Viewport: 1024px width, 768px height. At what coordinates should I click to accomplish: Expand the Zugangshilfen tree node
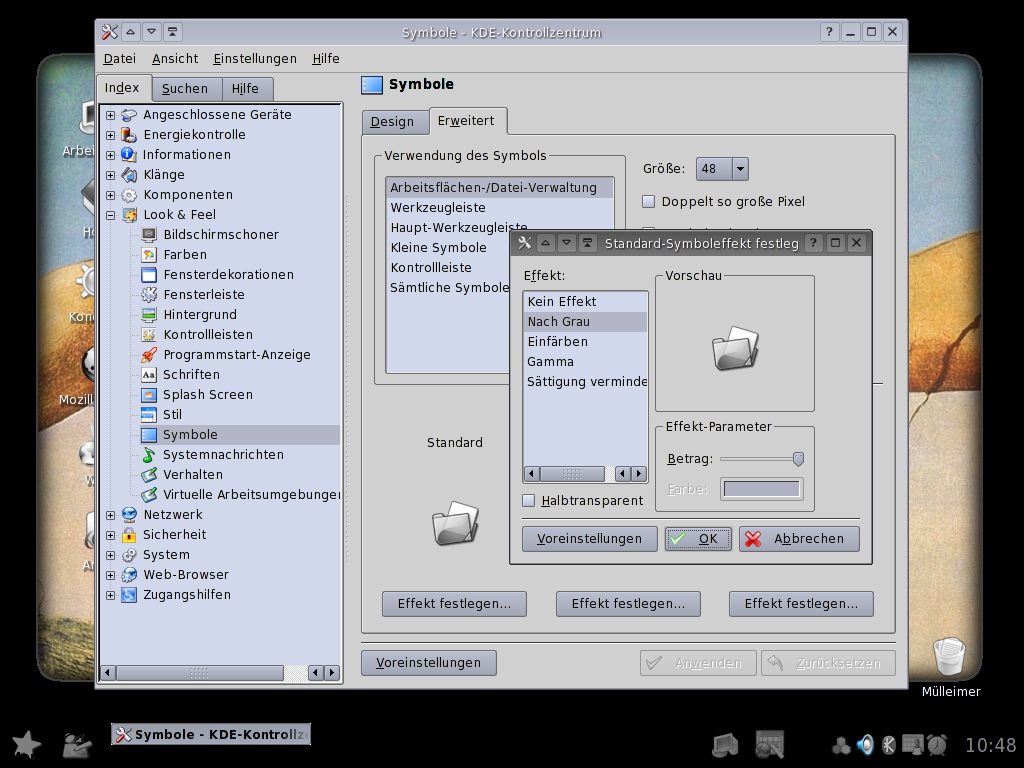point(110,596)
